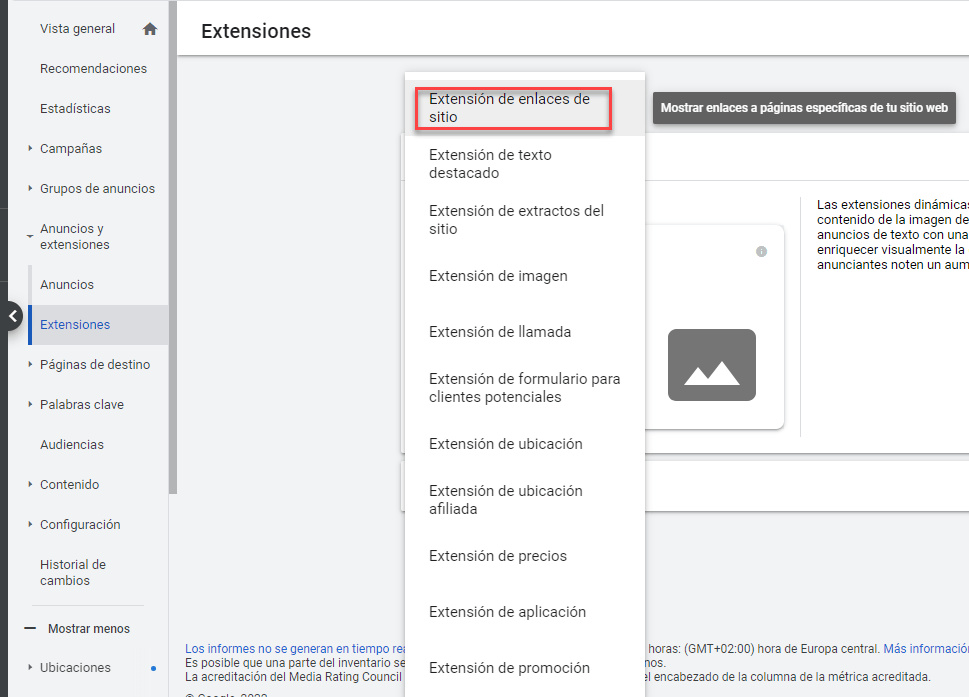Click the sidebar vertical scrollbar
This screenshot has height=697, width=969.
[173, 250]
